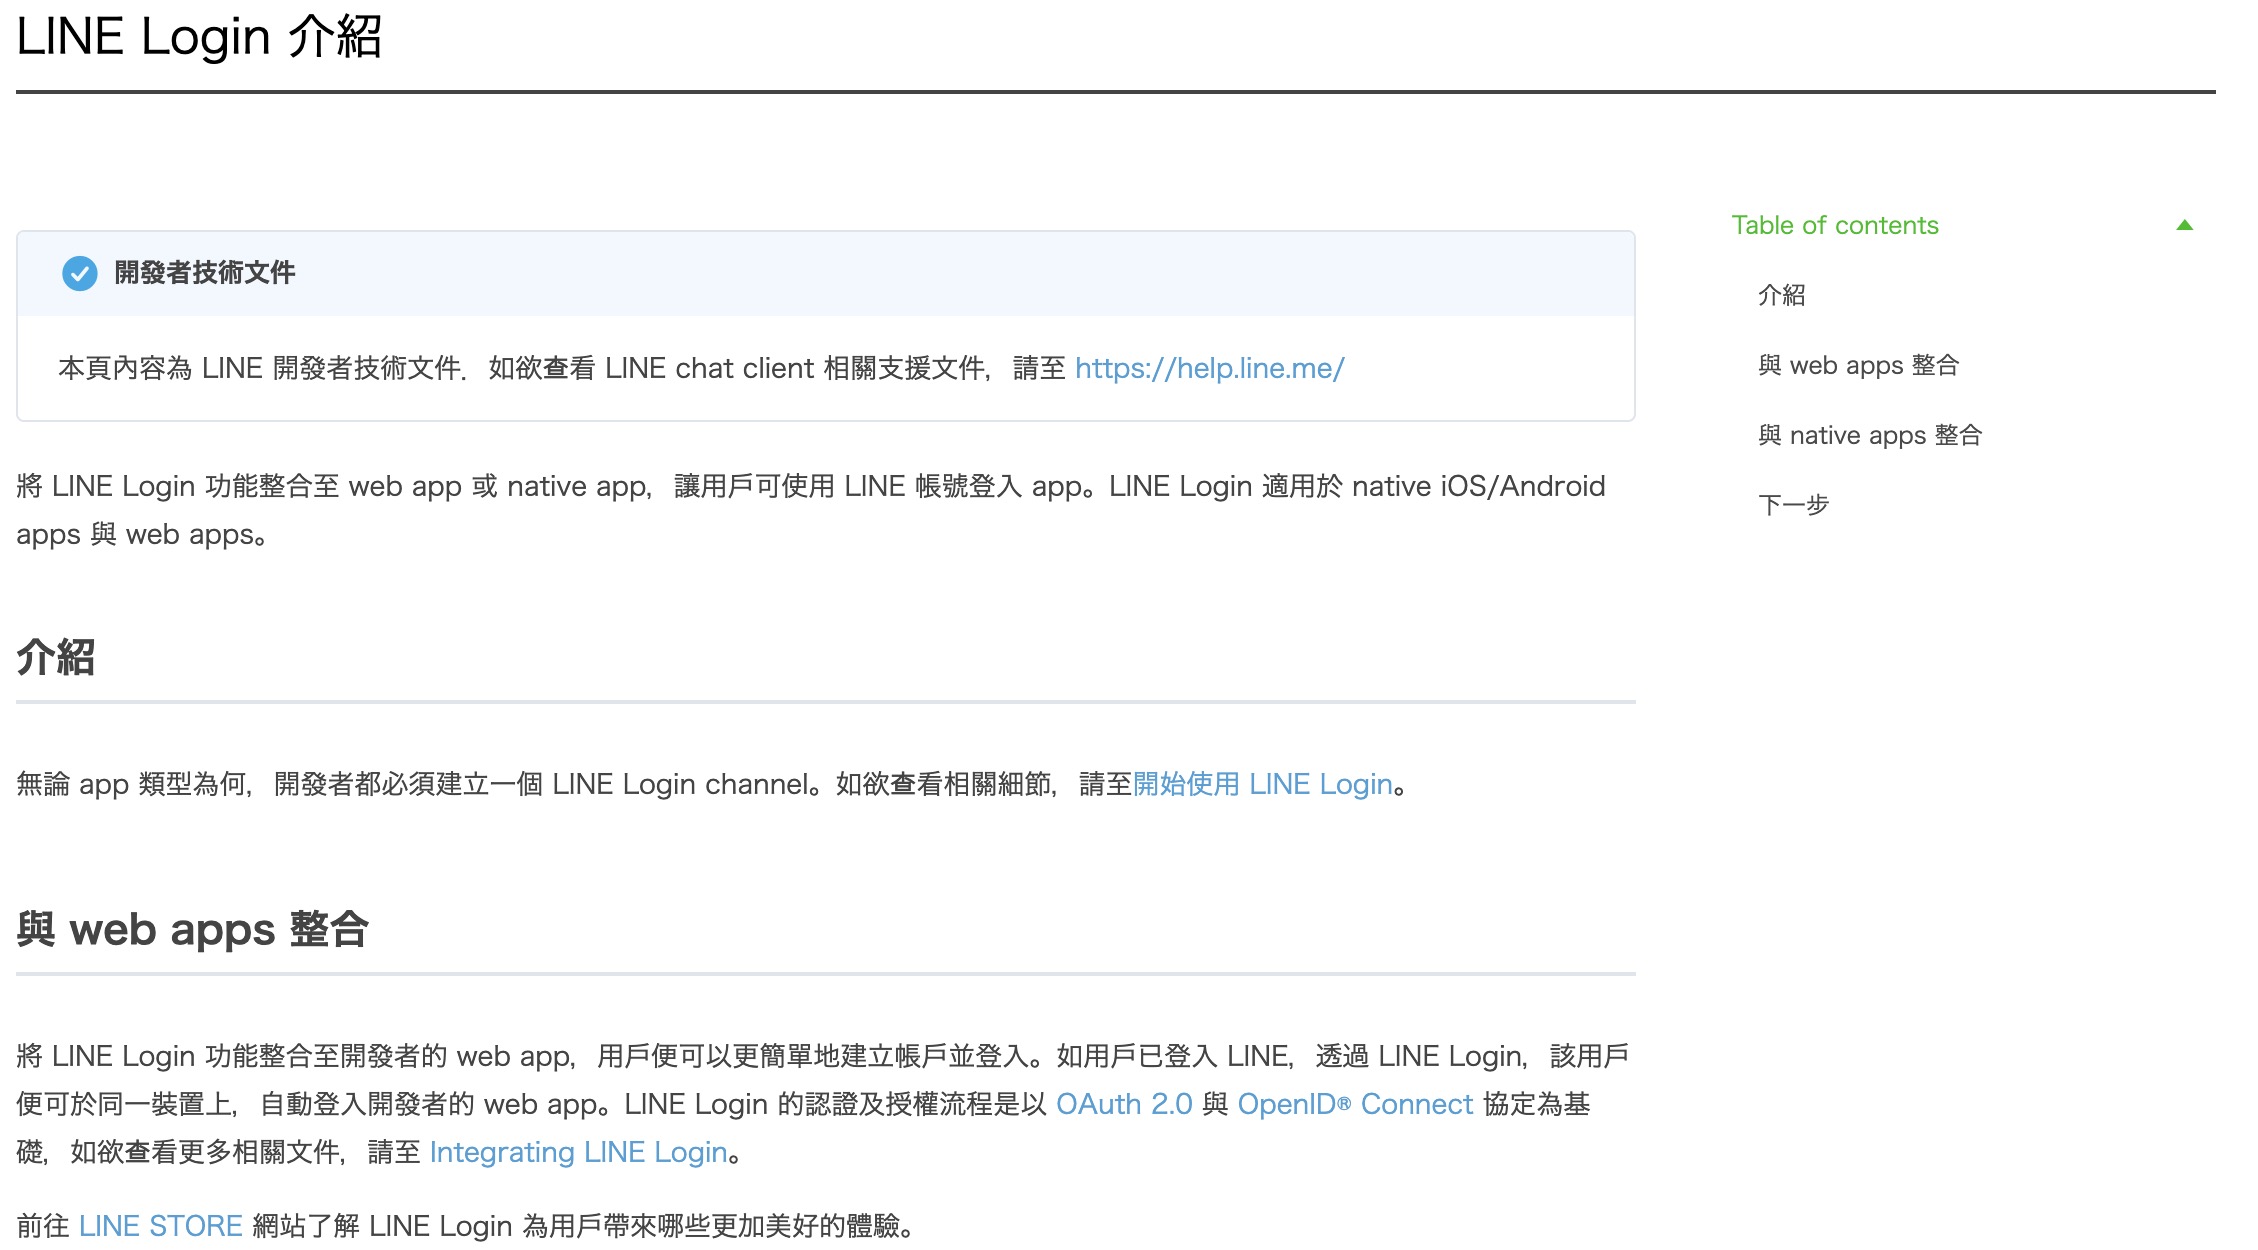Image resolution: width=2258 pixels, height=1250 pixels.
Task: Click the LINE Login 介紹 page title
Action: [x=199, y=37]
